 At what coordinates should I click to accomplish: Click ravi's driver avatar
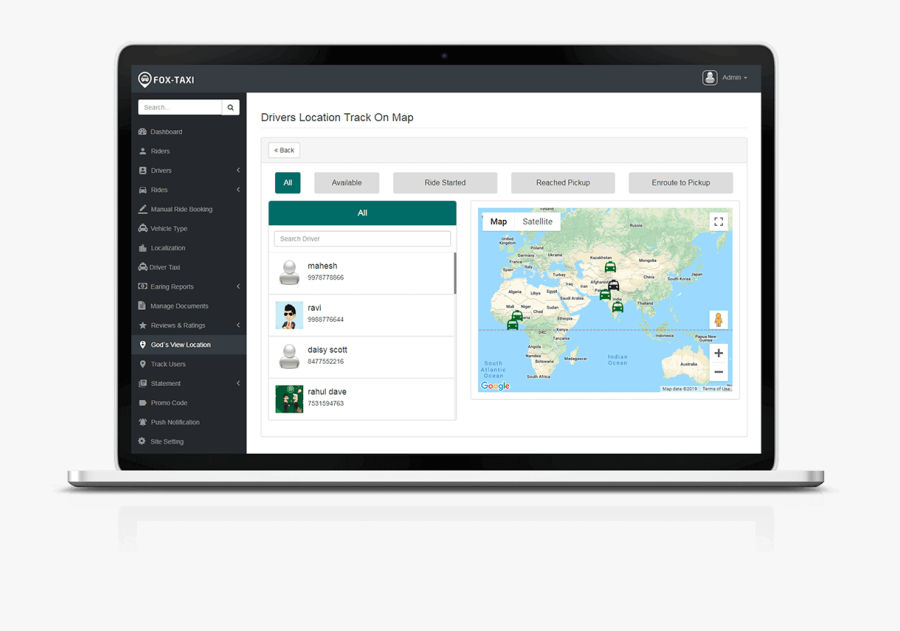point(289,315)
